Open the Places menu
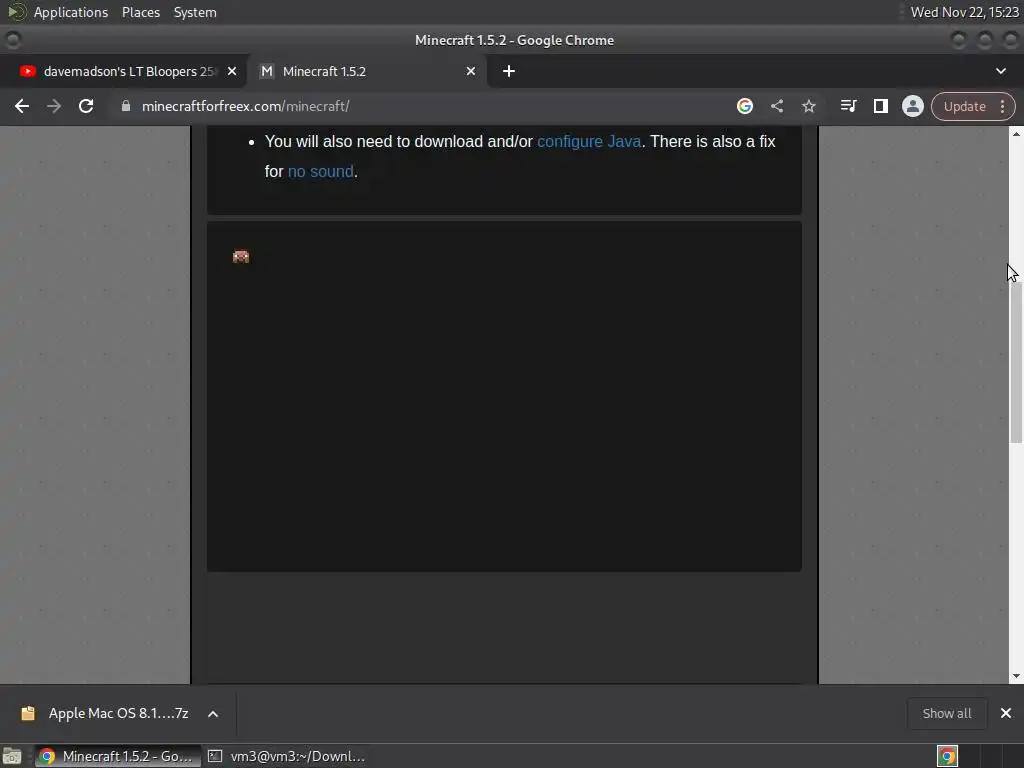1024x768 pixels. (x=141, y=12)
